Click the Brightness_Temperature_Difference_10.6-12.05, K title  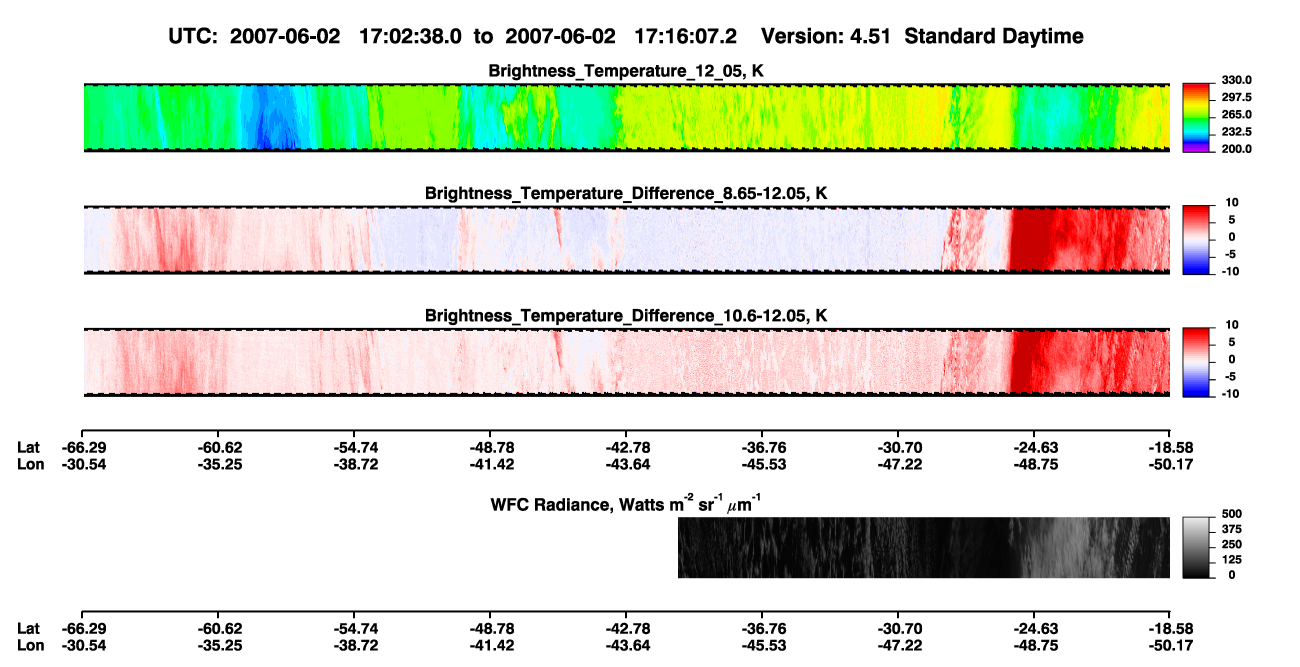point(626,316)
